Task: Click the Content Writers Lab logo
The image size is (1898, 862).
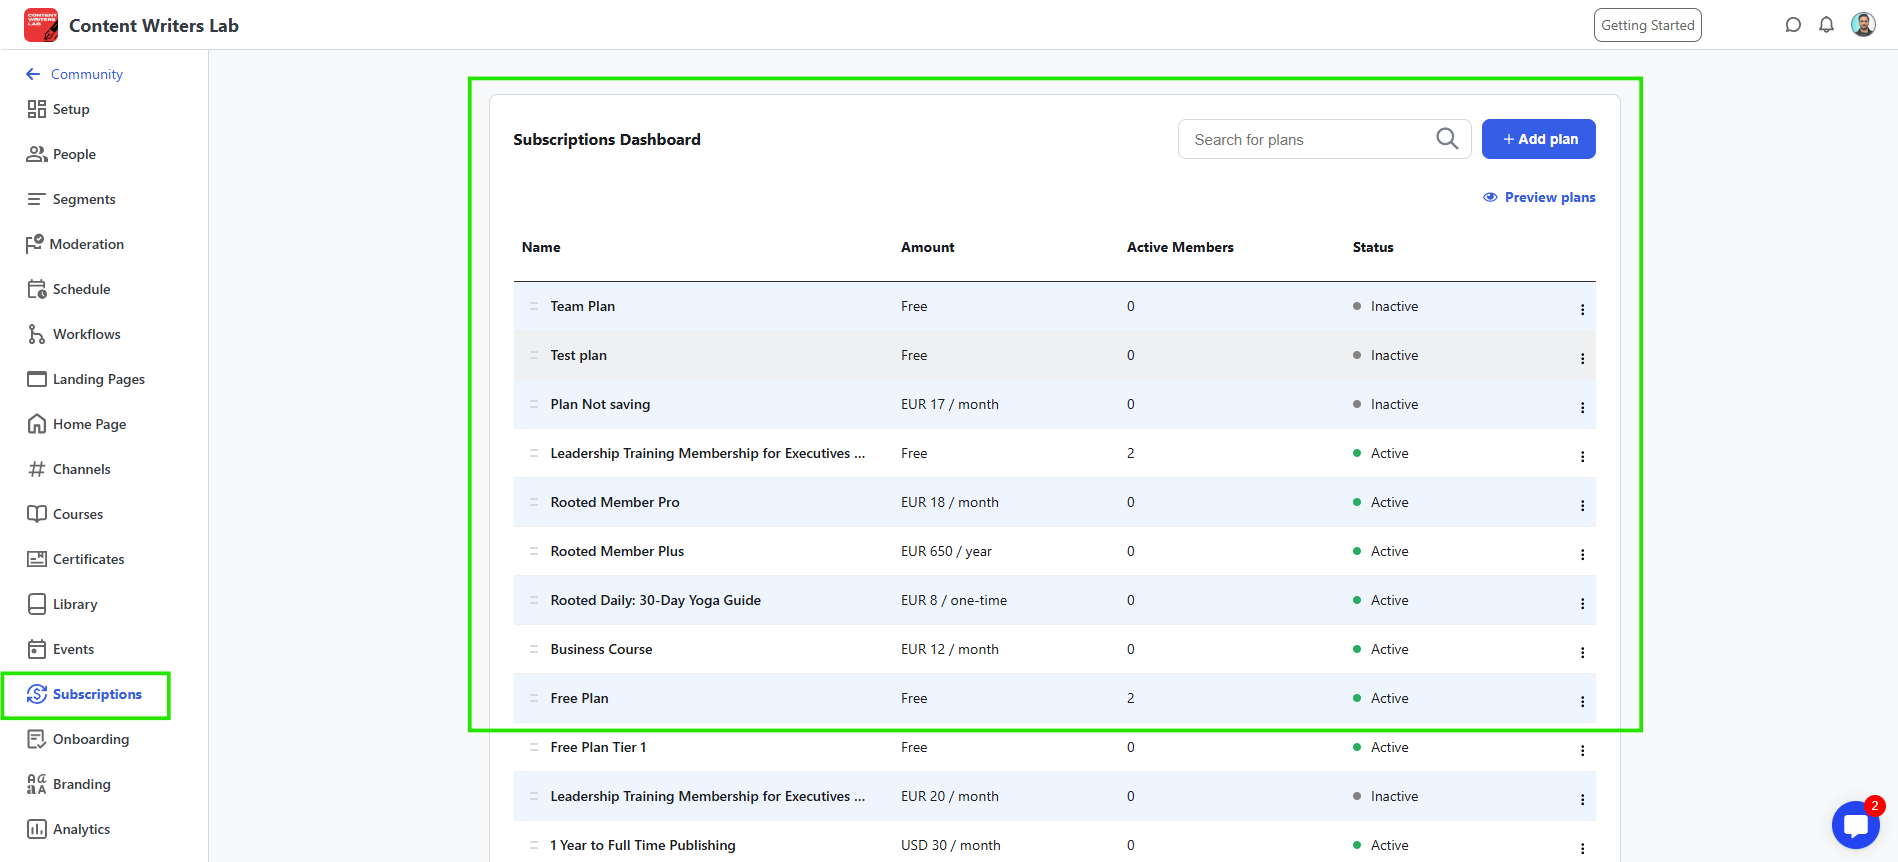Action: pos(41,25)
